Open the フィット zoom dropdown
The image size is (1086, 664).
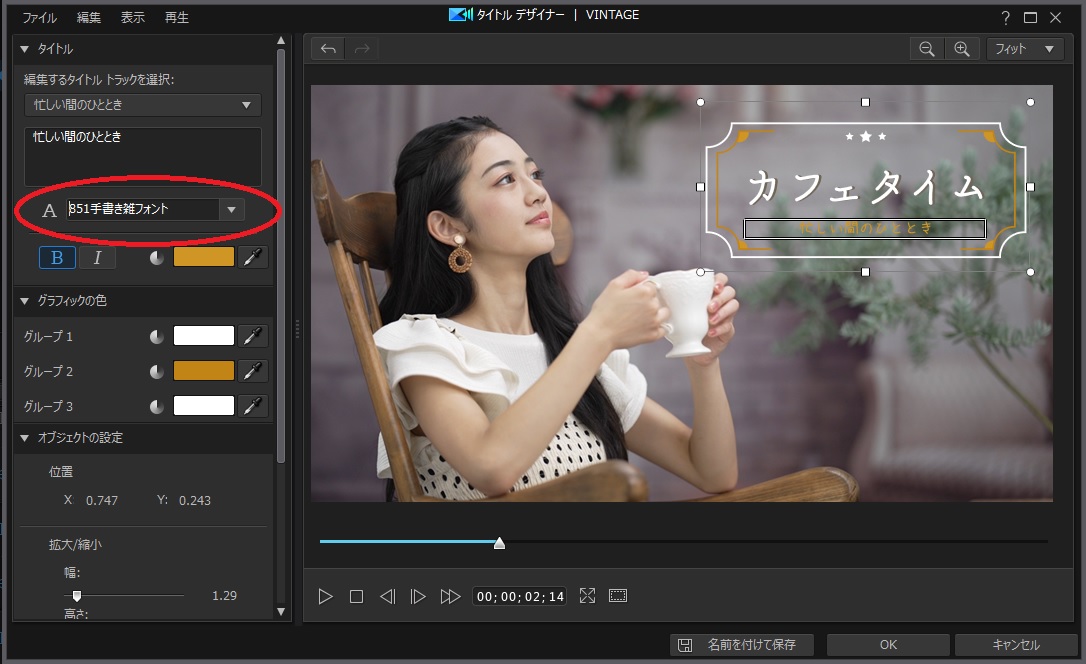[x=1024, y=49]
